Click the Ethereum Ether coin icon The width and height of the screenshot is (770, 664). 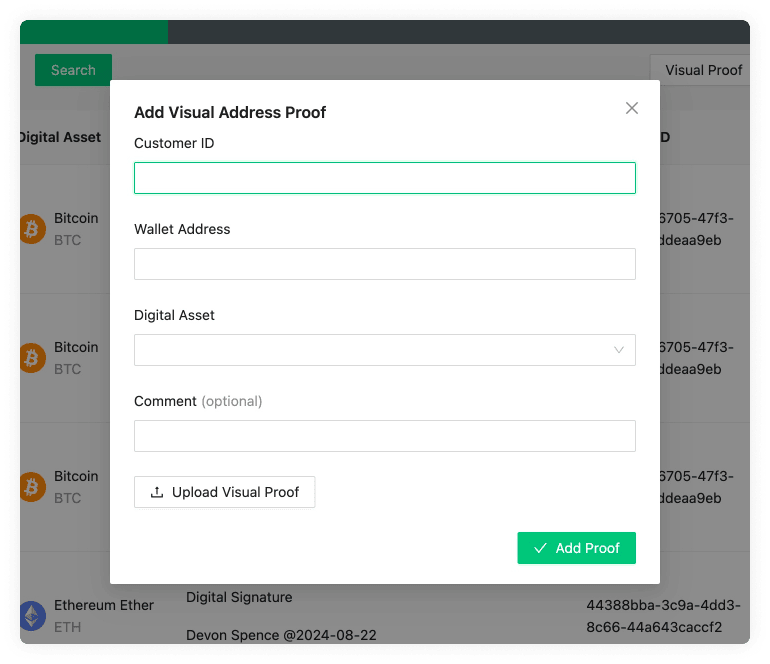[x=32, y=615]
